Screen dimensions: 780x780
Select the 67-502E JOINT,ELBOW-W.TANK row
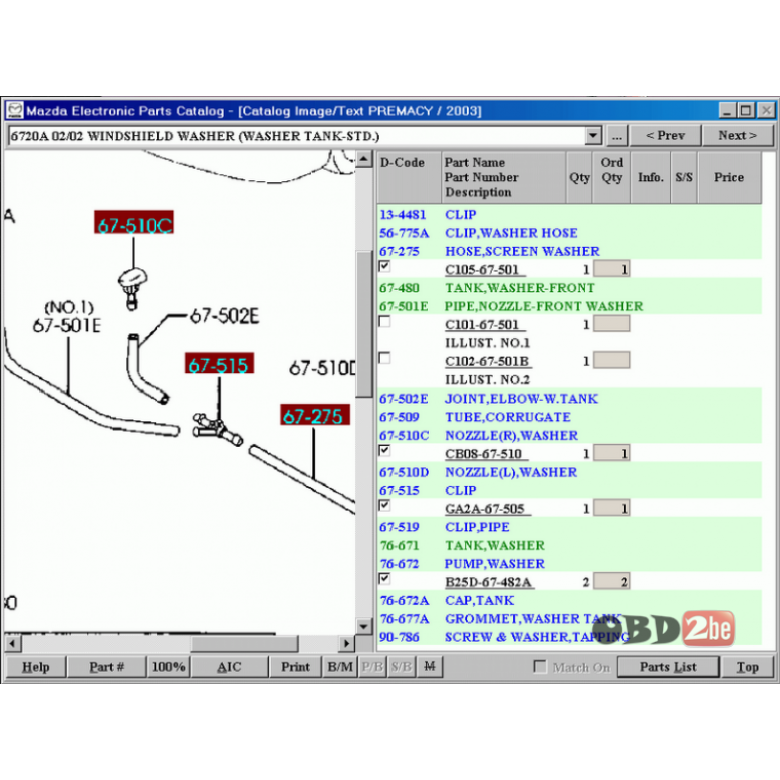[569, 398]
